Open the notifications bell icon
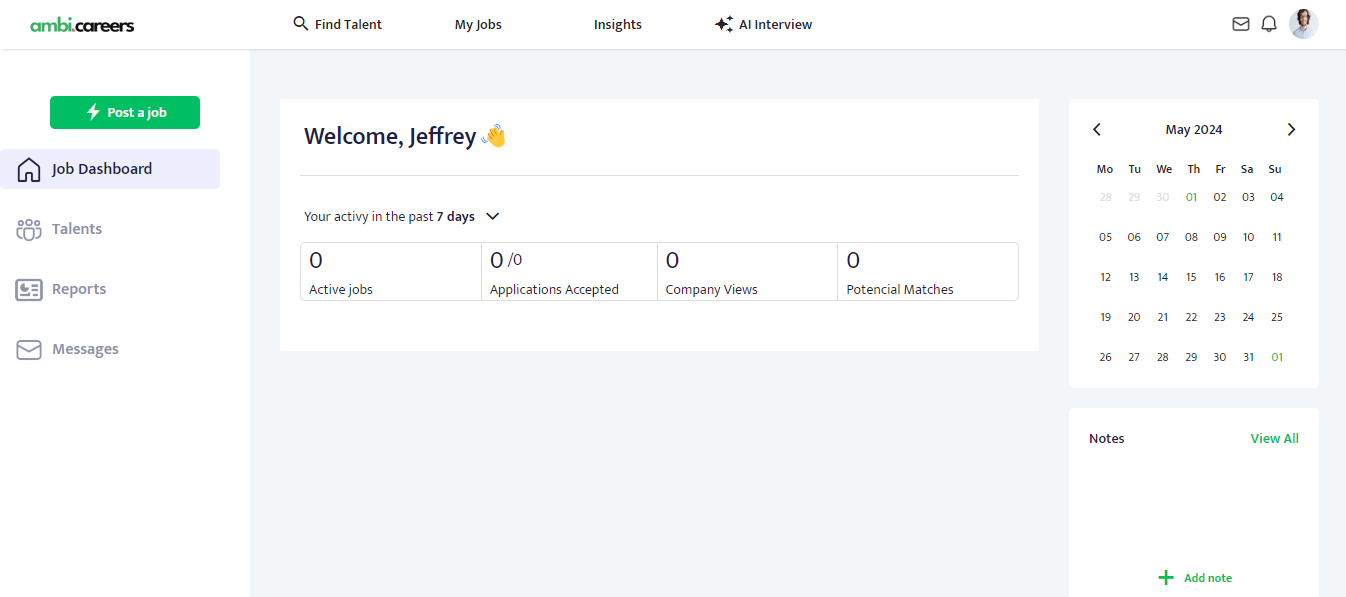The image size is (1346, 597). coord(1269,24)
